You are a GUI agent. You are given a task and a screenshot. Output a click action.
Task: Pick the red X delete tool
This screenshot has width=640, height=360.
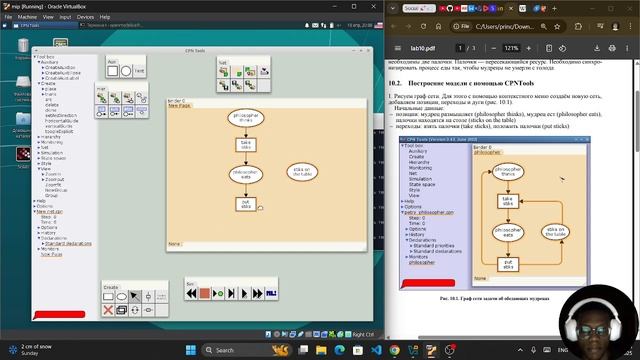click(x=108, y=310)
